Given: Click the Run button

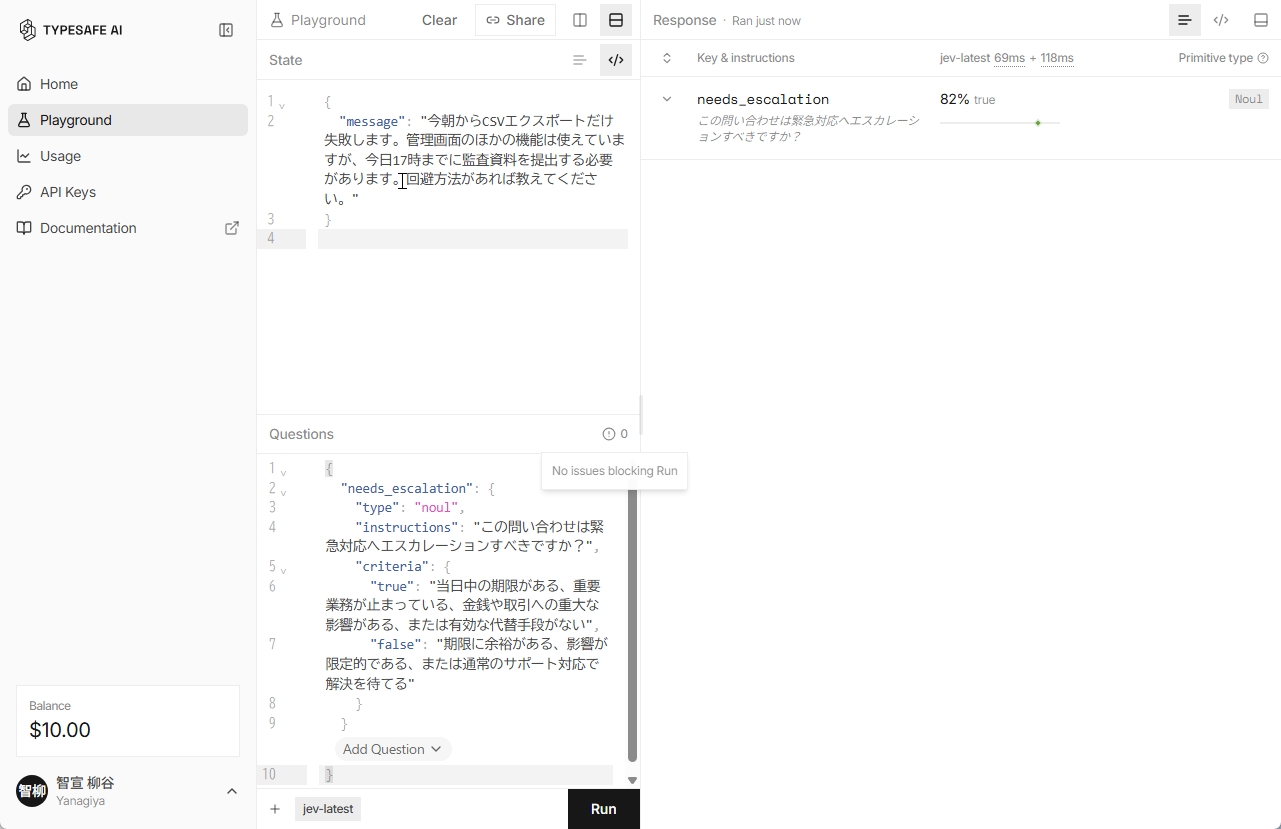Looking at the screenshot, I should (603, 809).
